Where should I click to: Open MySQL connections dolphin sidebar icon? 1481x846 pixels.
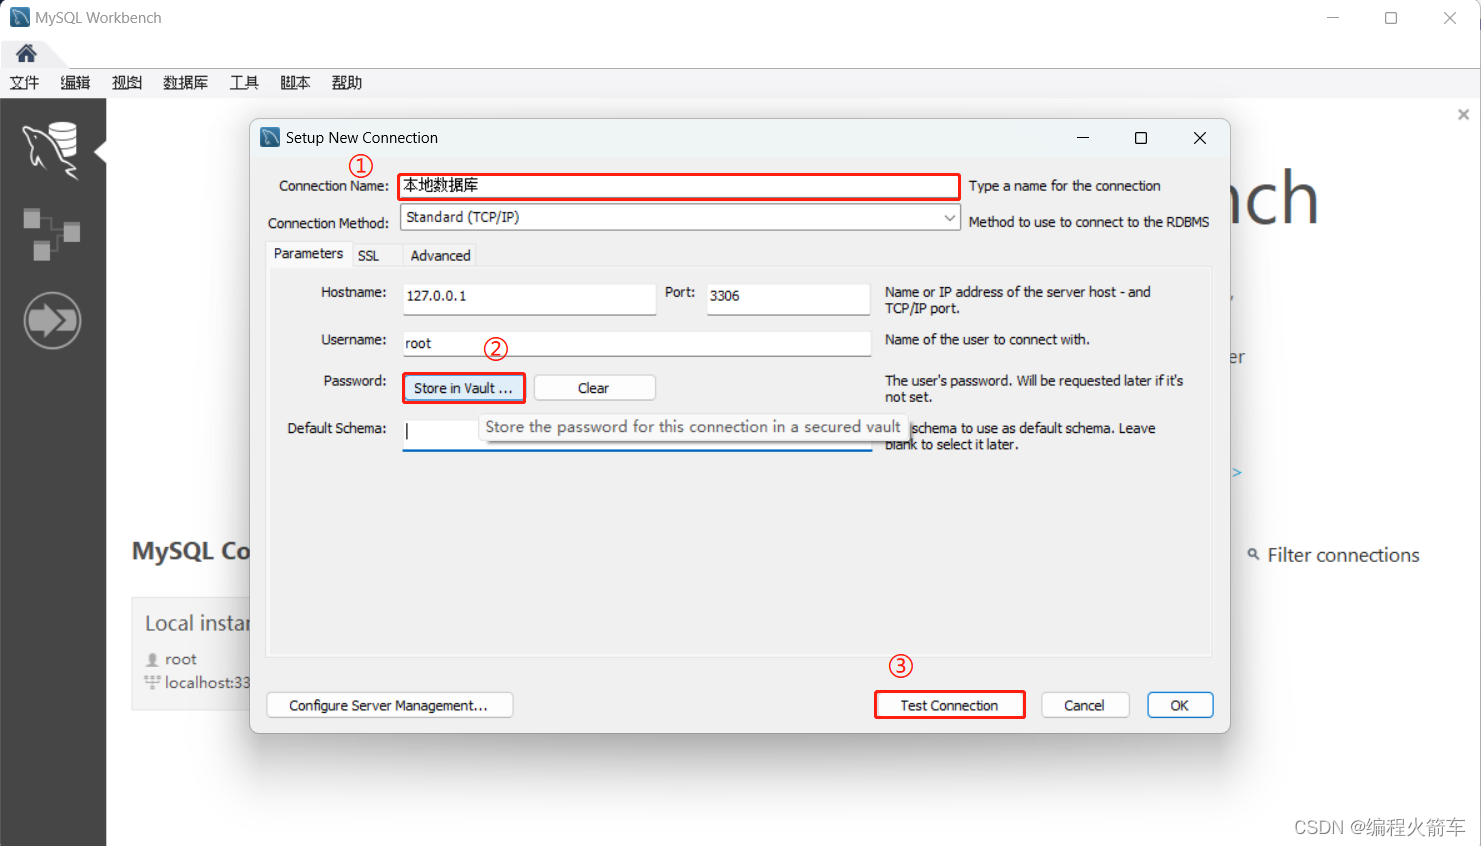(x=51, y=150)
